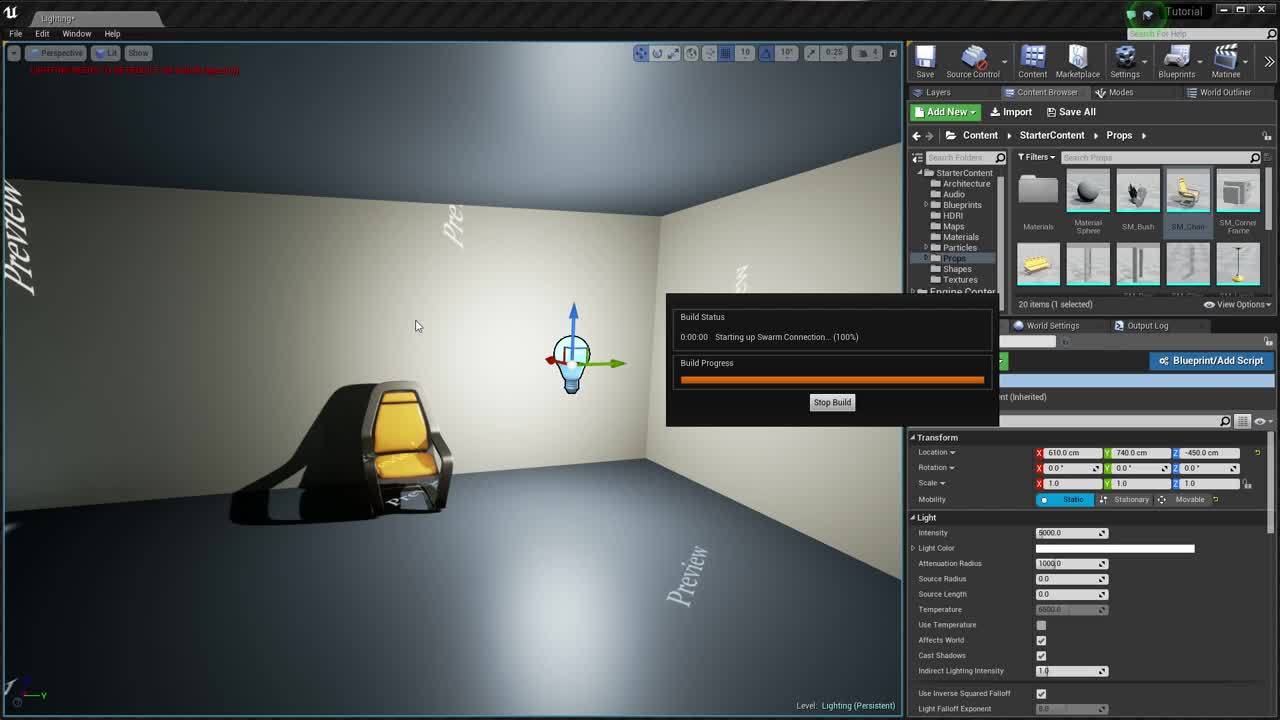Select the rotate gizmo mode in viewport
1280x720 pixels.
pos(657,53)
